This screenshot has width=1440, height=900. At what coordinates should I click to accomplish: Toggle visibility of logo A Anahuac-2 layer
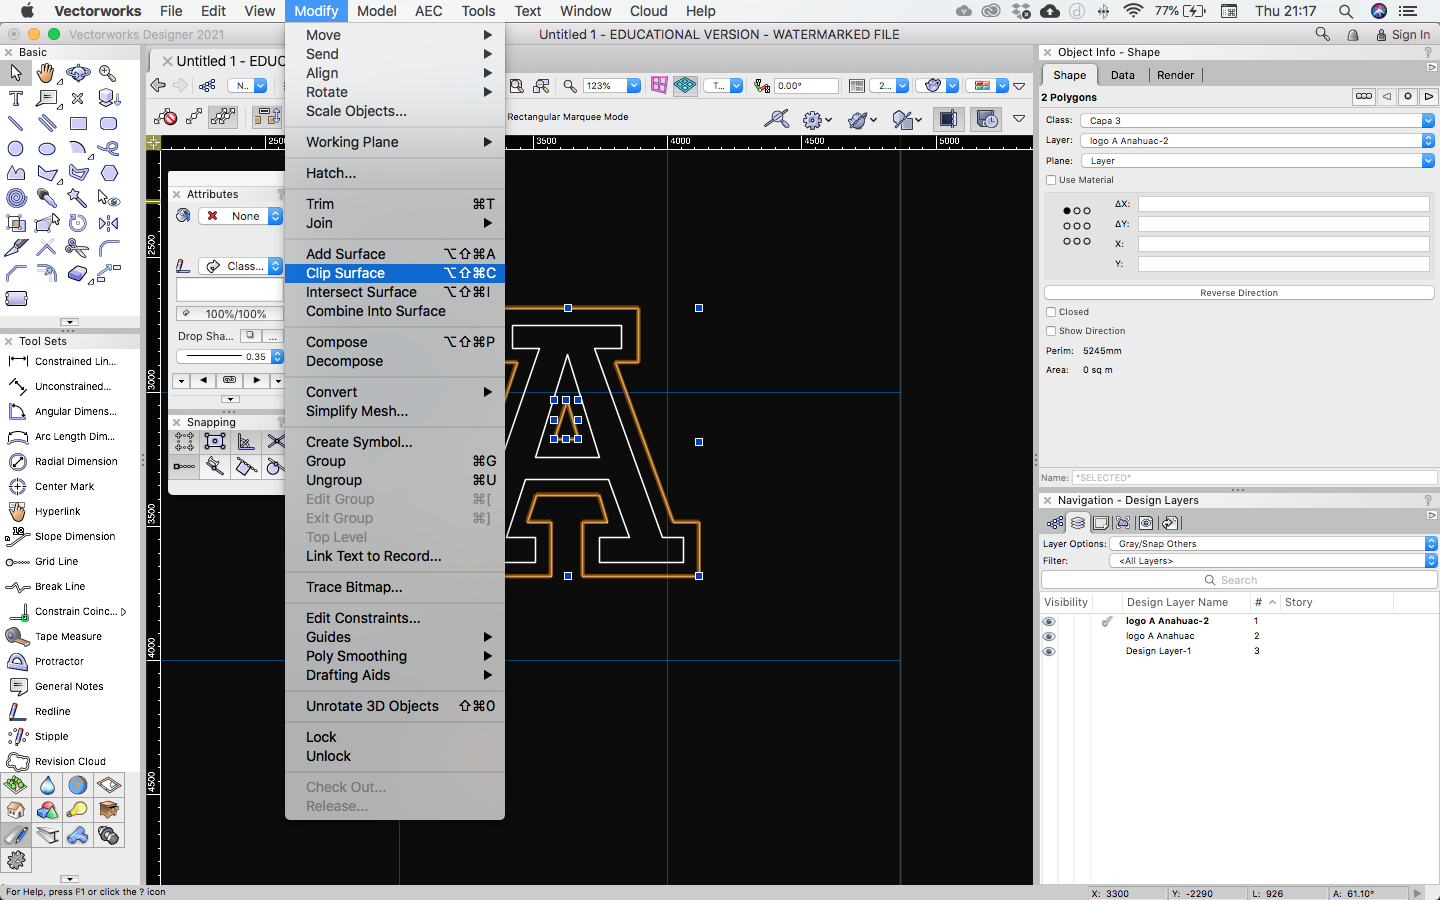pos(1048,621)
